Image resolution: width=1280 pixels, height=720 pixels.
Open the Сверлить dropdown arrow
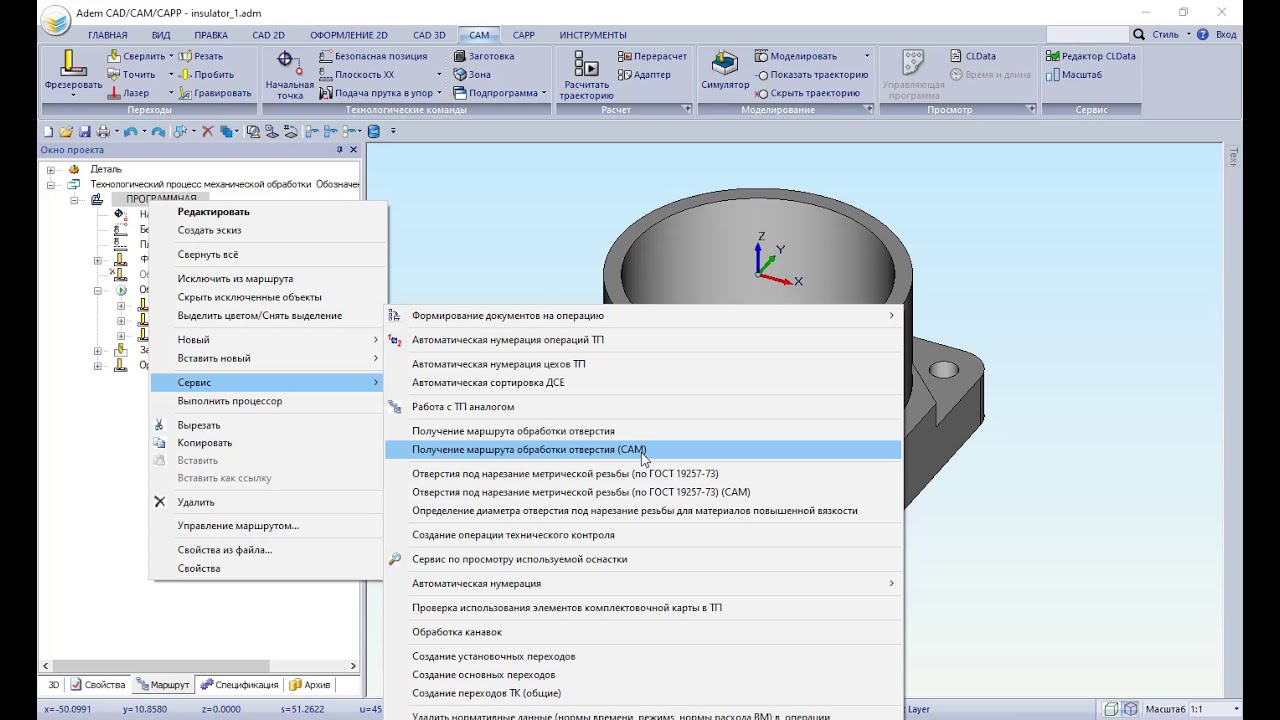(171, 56)
